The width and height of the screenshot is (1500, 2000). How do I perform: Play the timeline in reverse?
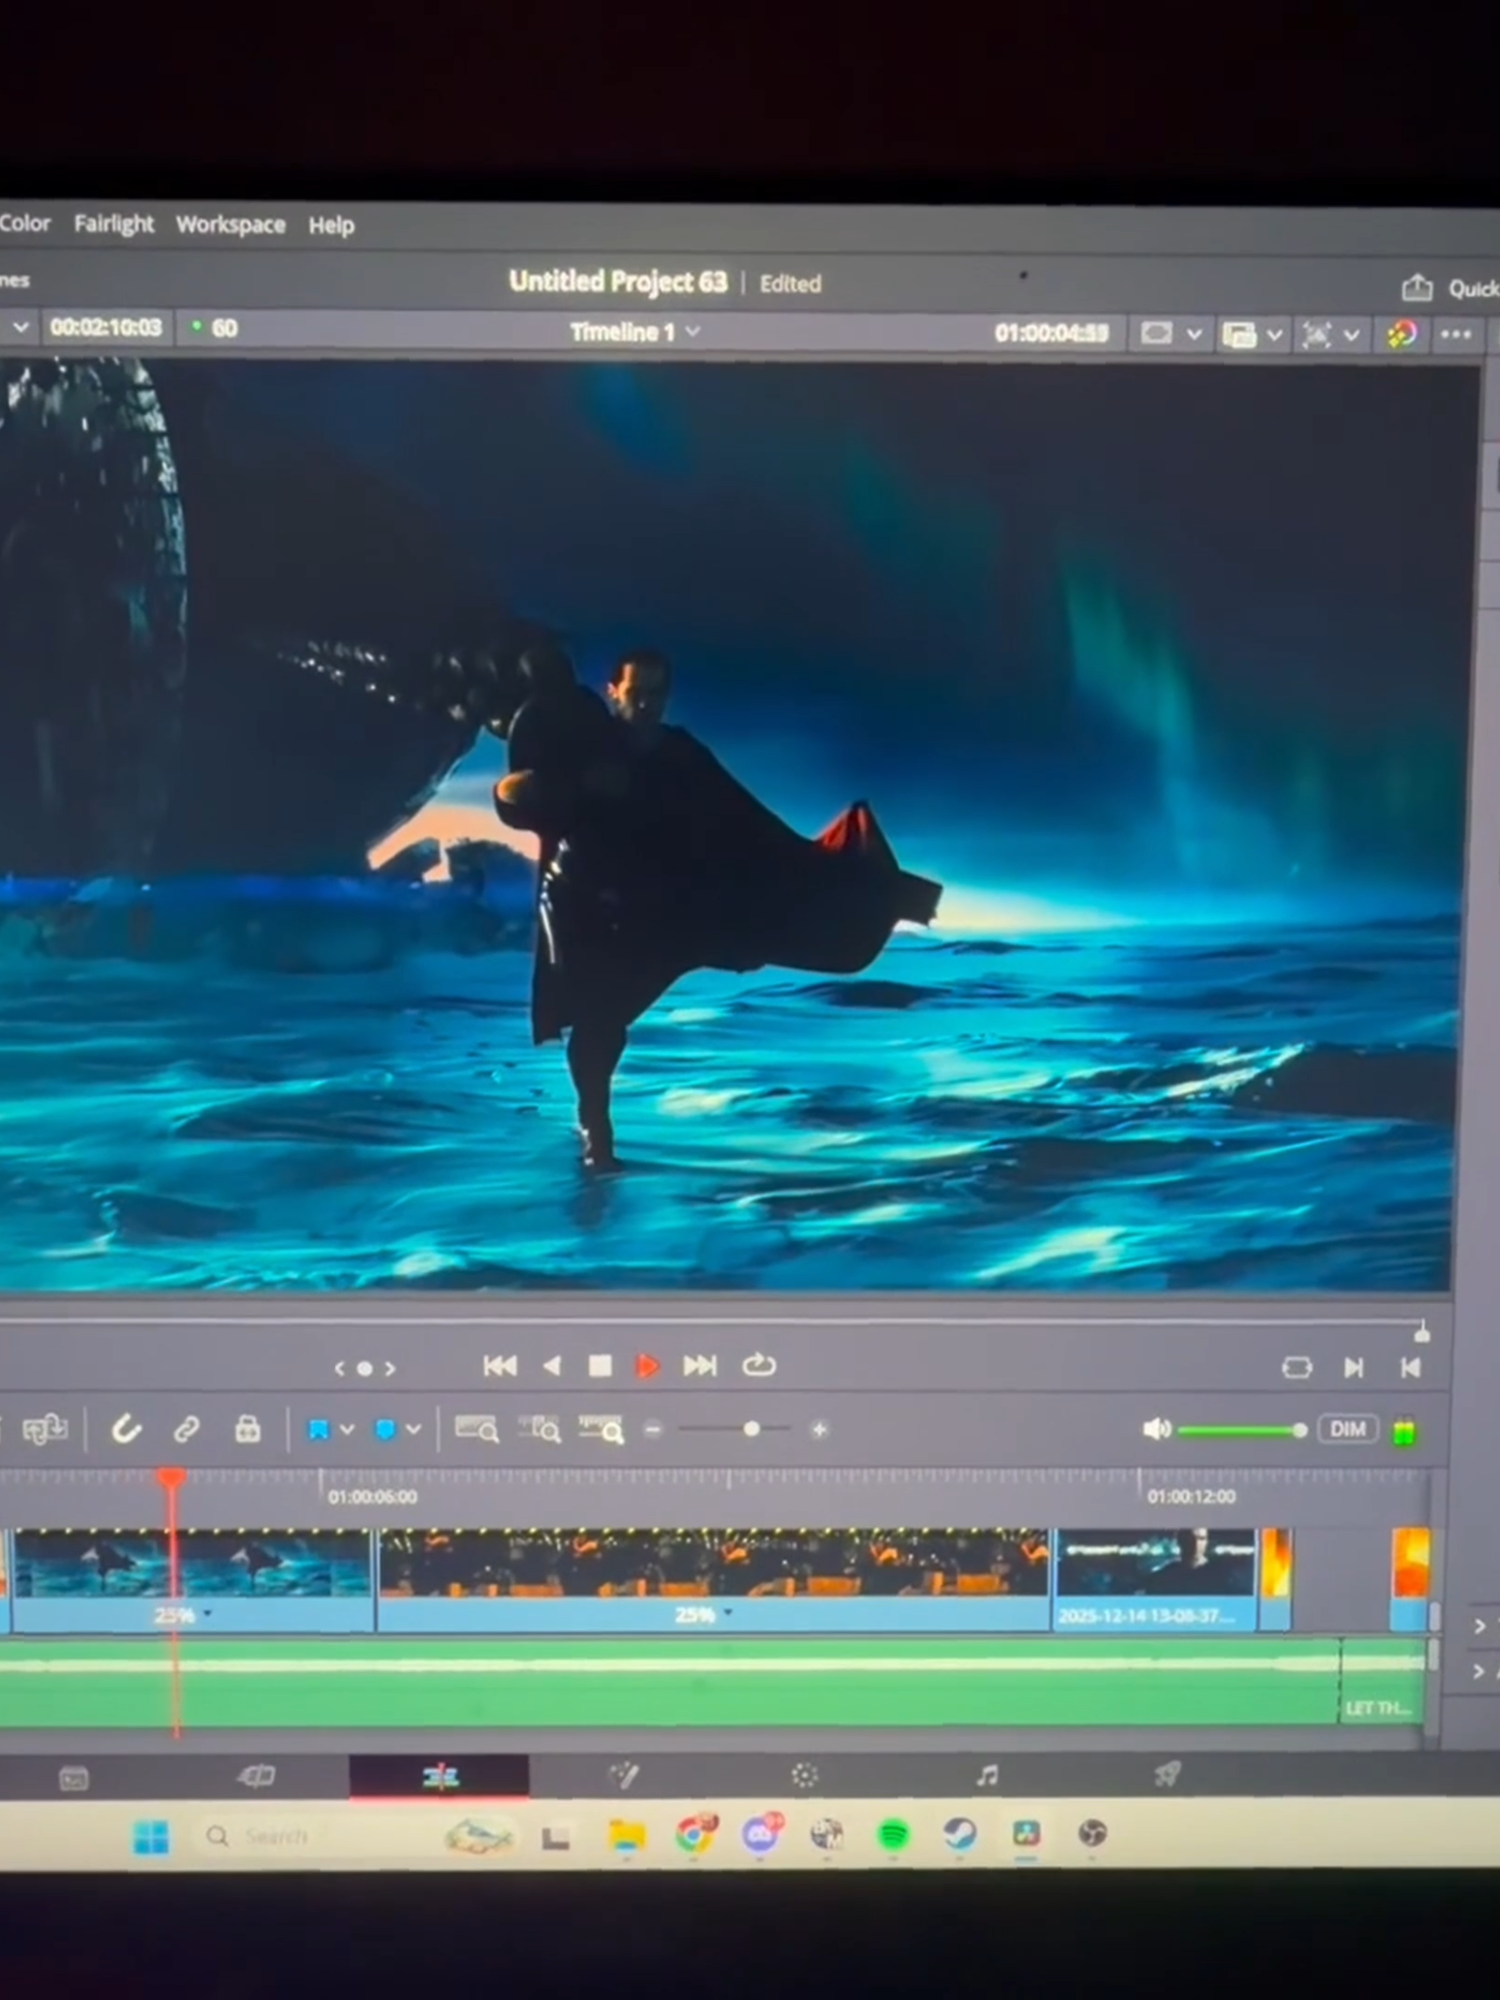(551, 1366)
